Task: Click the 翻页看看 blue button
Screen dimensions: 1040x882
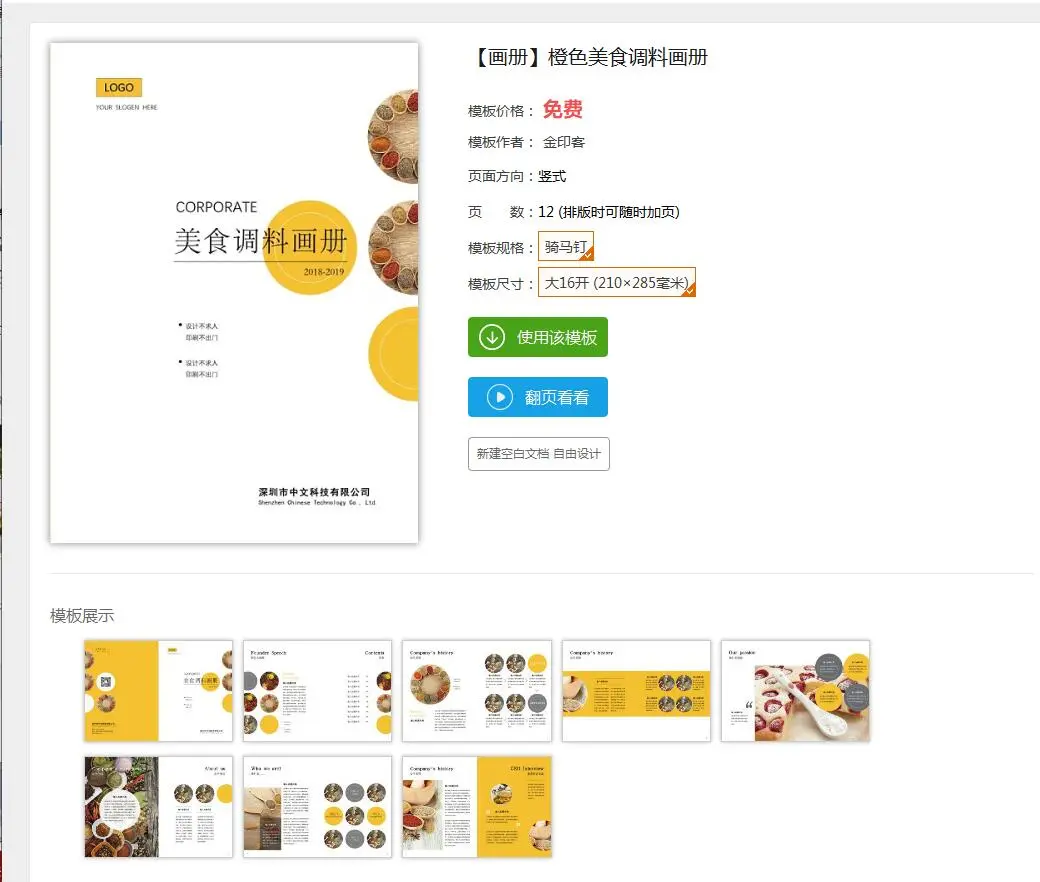Action: [538, 397]
